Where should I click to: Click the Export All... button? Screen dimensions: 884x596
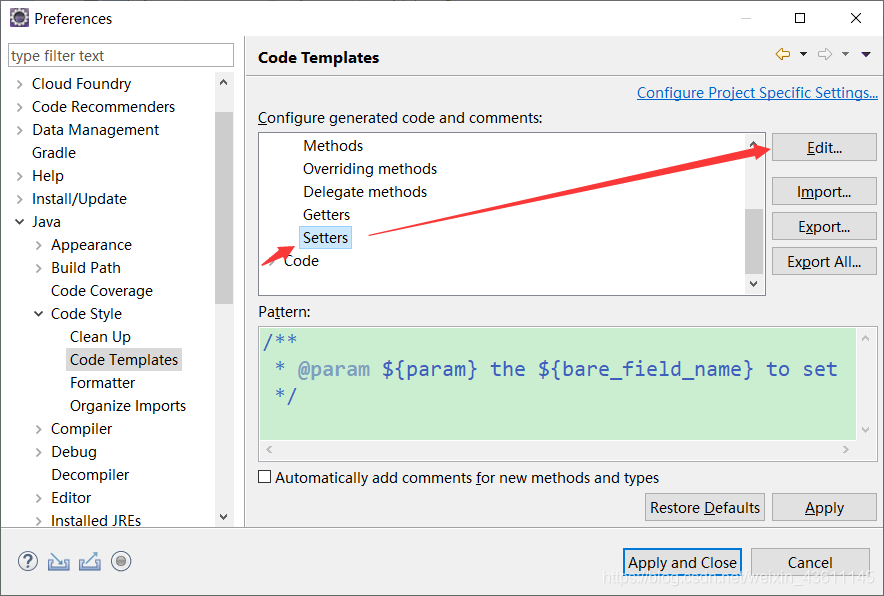click(824, 262)
